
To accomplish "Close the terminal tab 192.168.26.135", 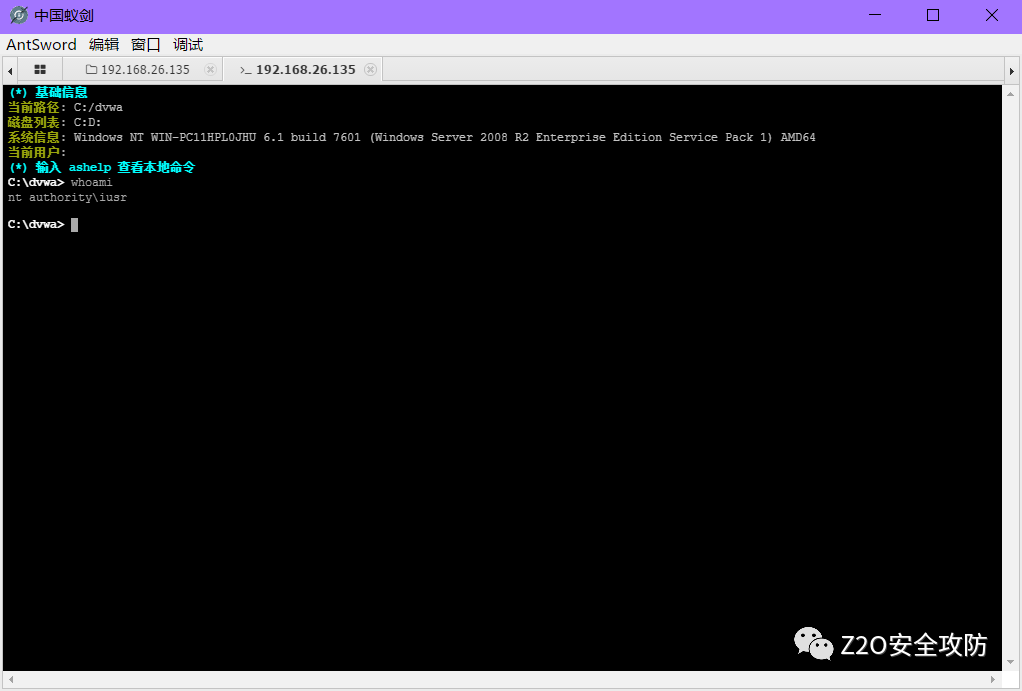I will 370,69.
